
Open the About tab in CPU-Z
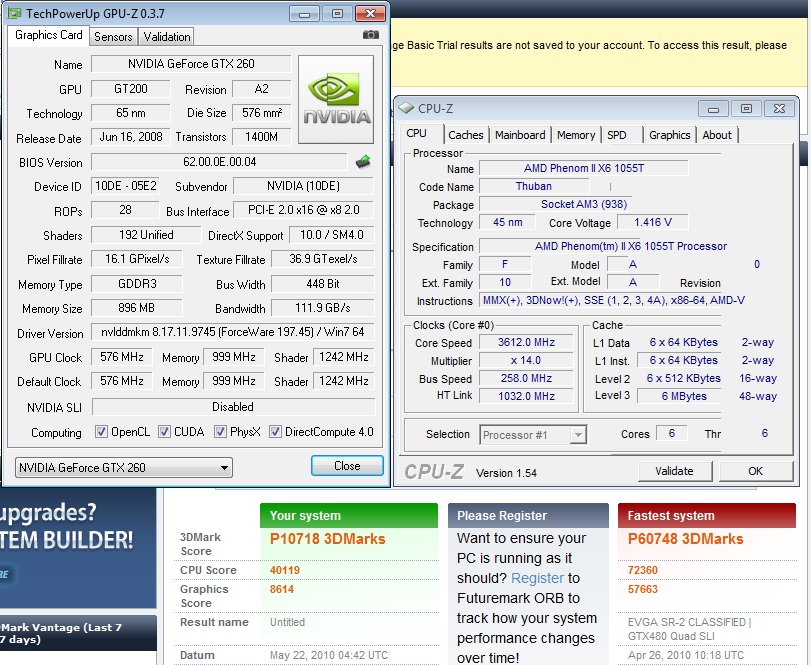click(717, 135)
